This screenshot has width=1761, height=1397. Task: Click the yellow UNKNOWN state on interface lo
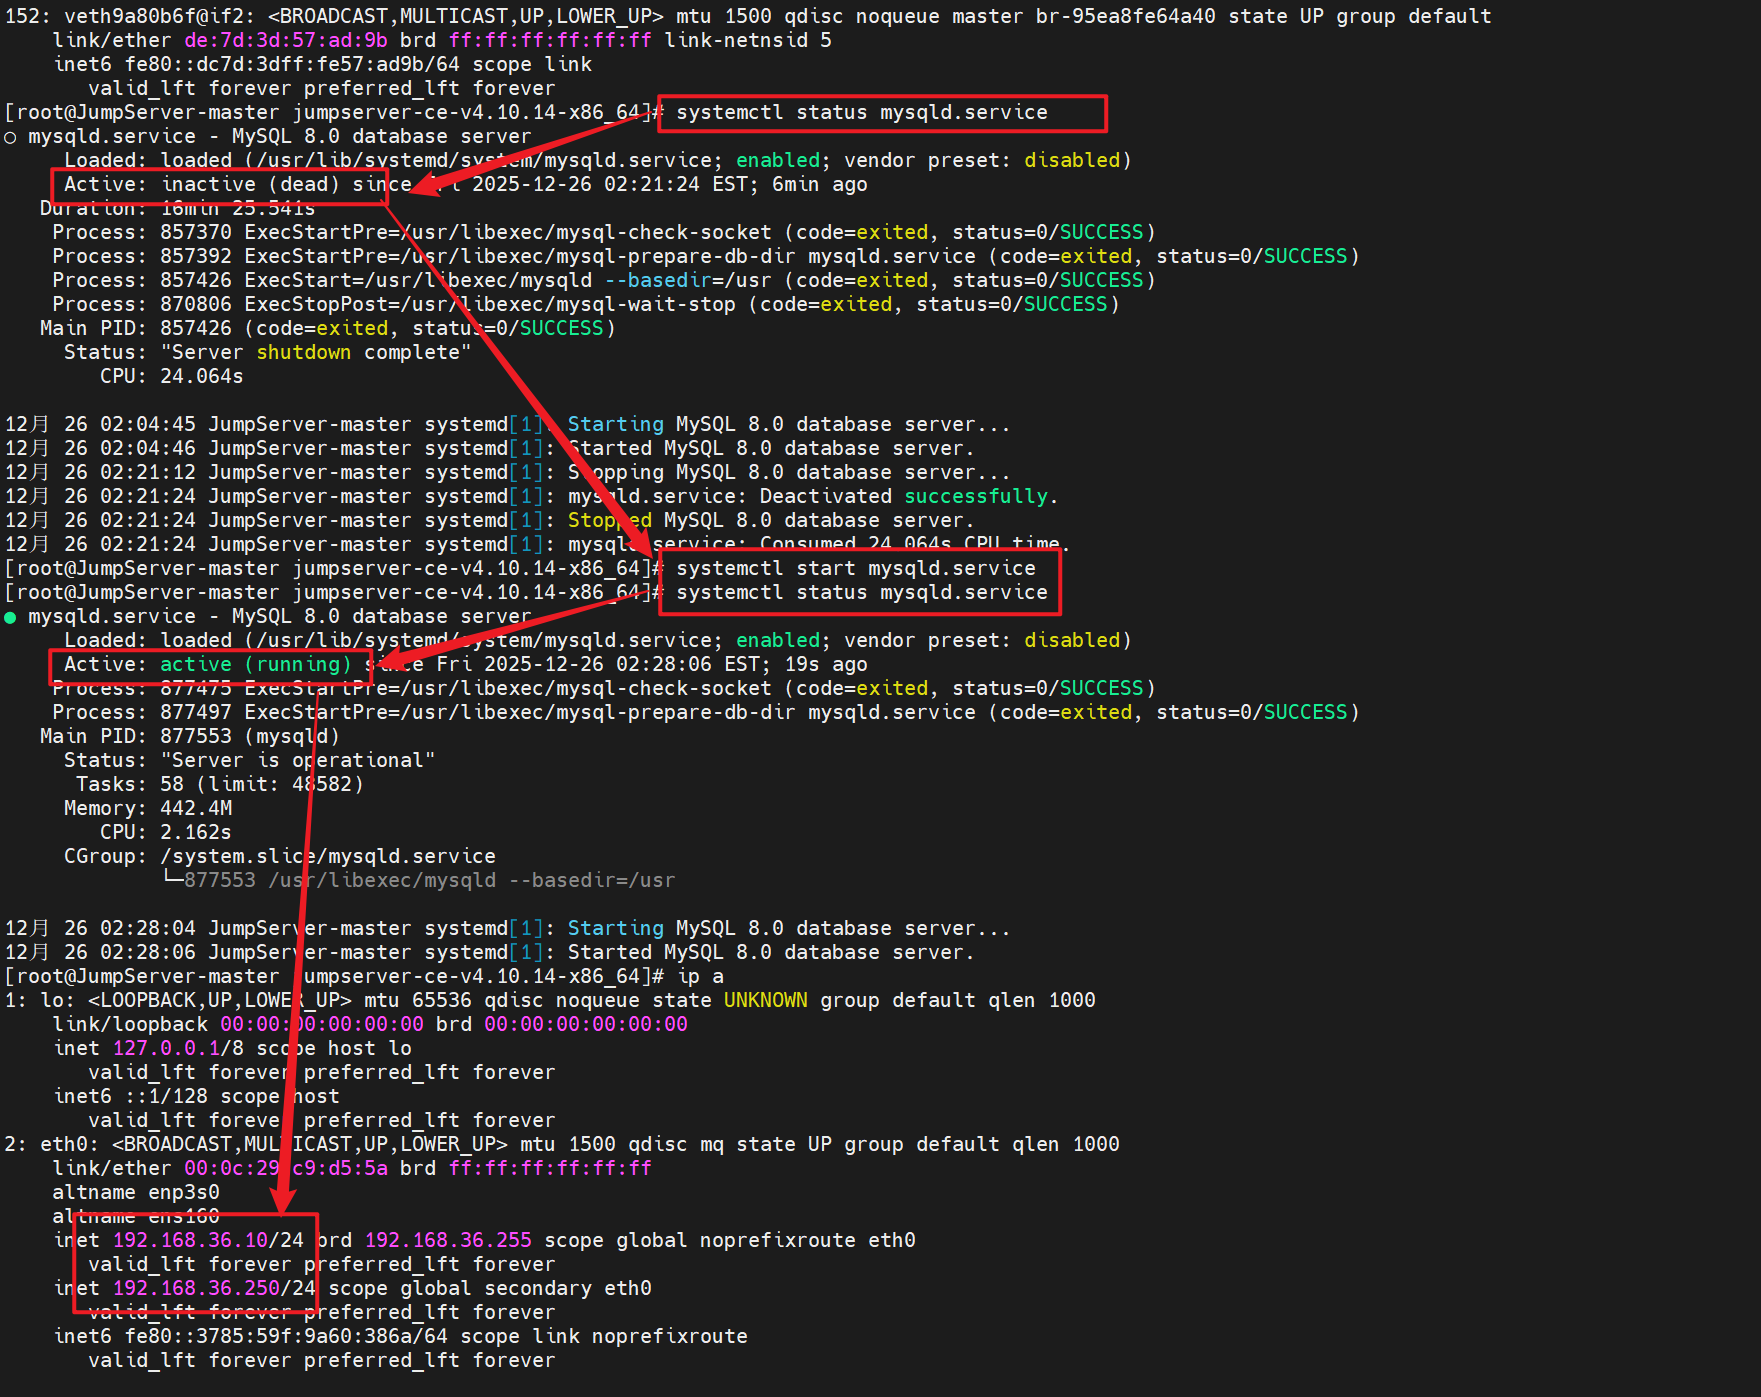(x=765, y=1000)
